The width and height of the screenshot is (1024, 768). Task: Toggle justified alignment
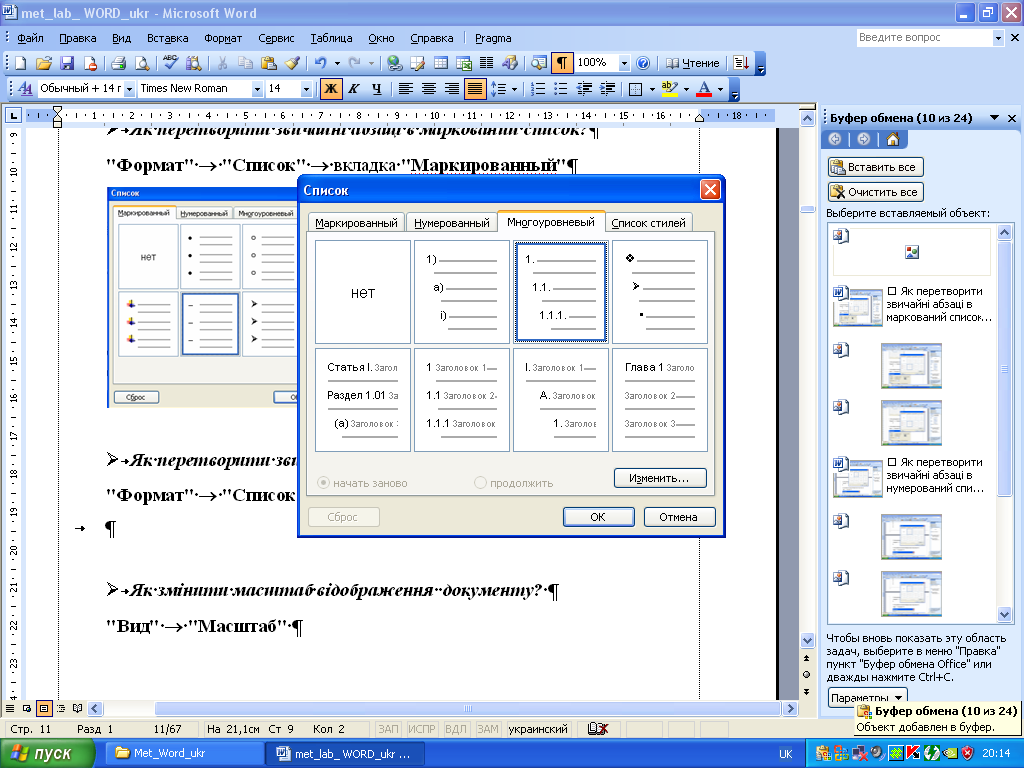pyautogui.click(x=475, y=89)
